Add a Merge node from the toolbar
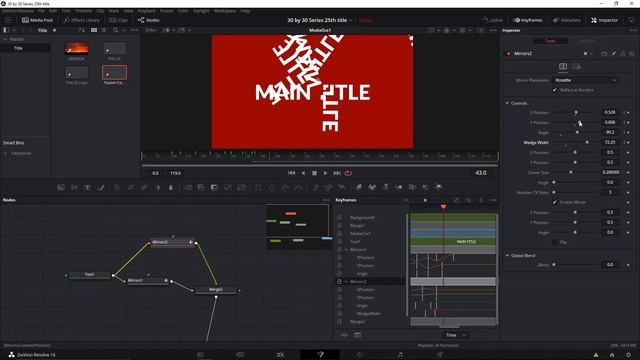The height and width of the screenshot is (360, 640). 188,187
